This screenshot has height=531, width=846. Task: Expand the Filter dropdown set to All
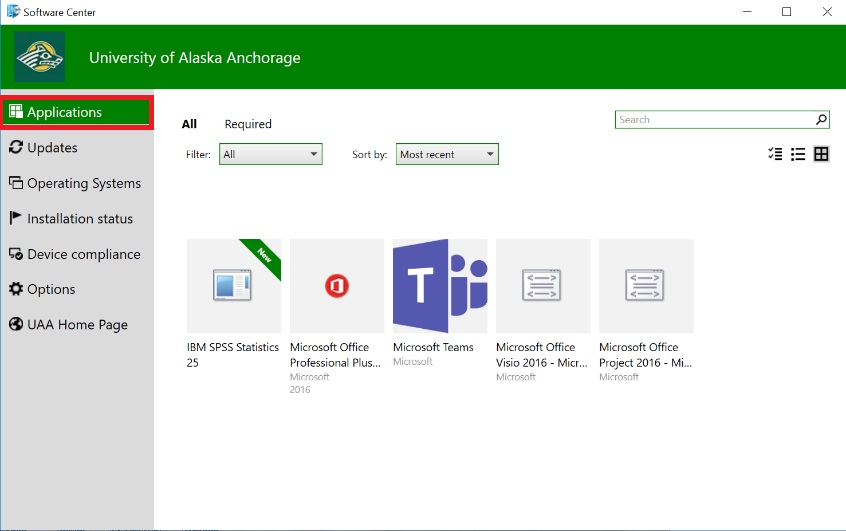coord(271,154)
